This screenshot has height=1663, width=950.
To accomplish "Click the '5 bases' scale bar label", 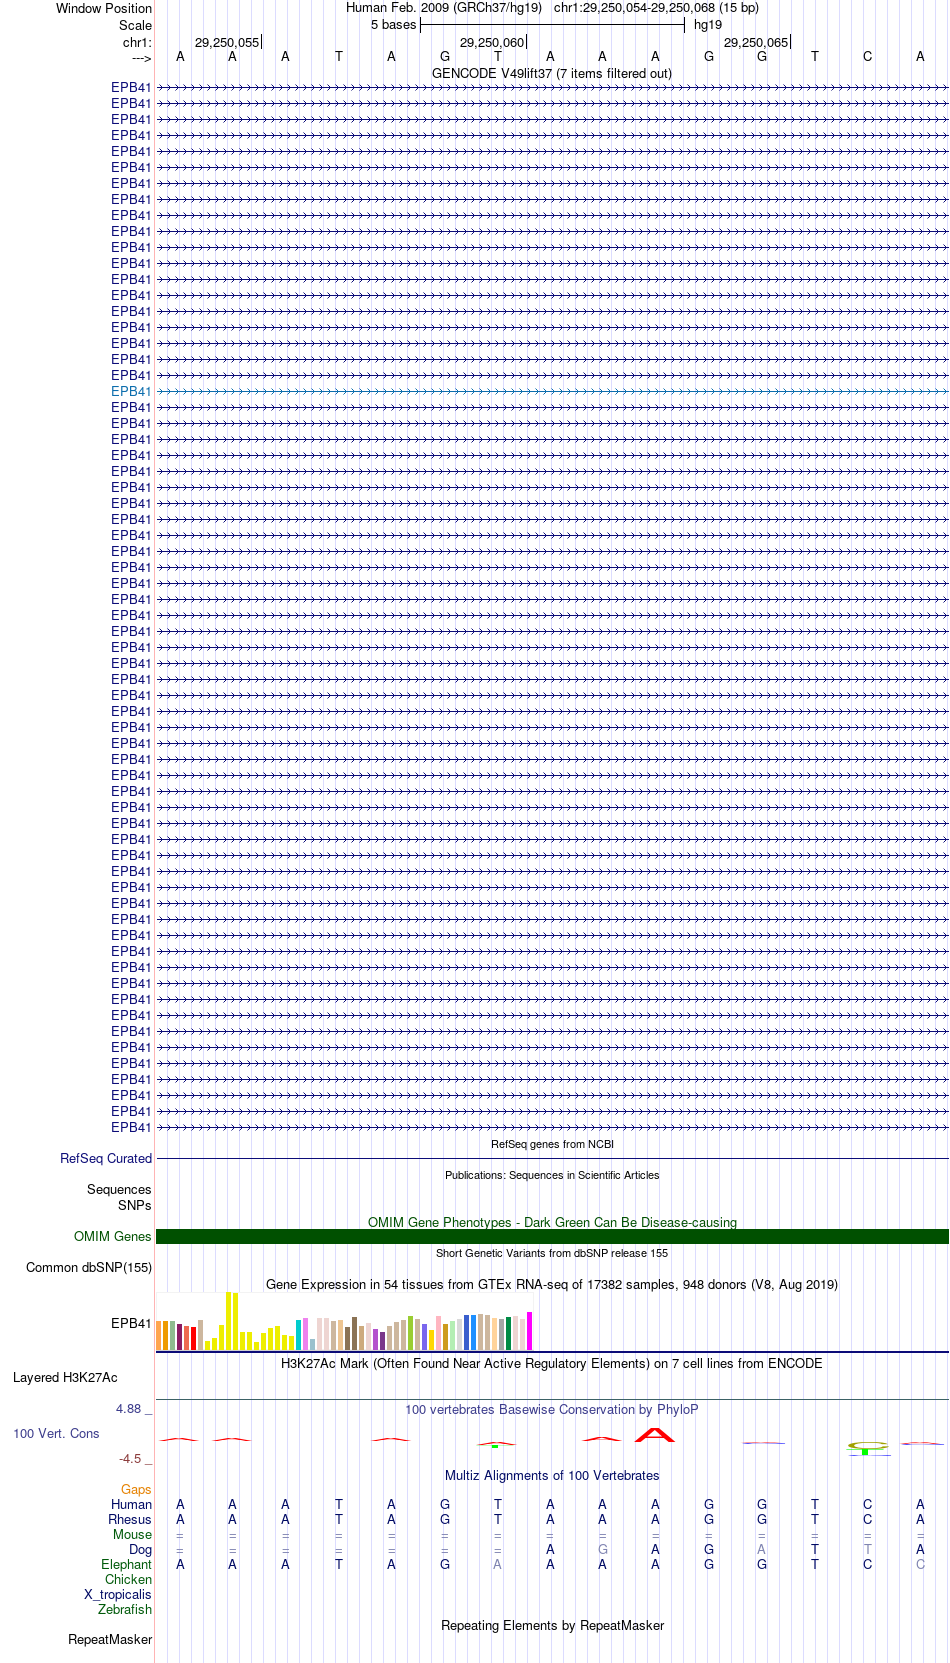I will tap(393, 24).
